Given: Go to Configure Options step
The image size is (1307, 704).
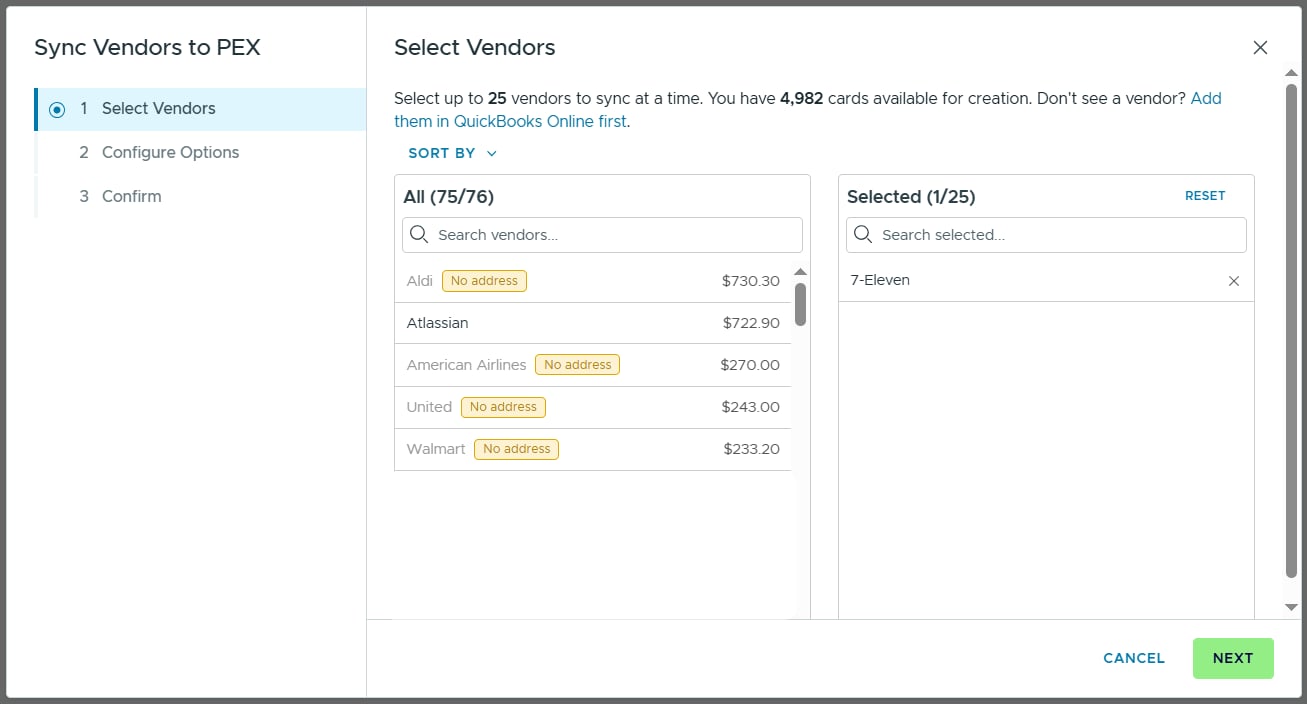Looking at the screenshot, I should click(x=201, y=152).
